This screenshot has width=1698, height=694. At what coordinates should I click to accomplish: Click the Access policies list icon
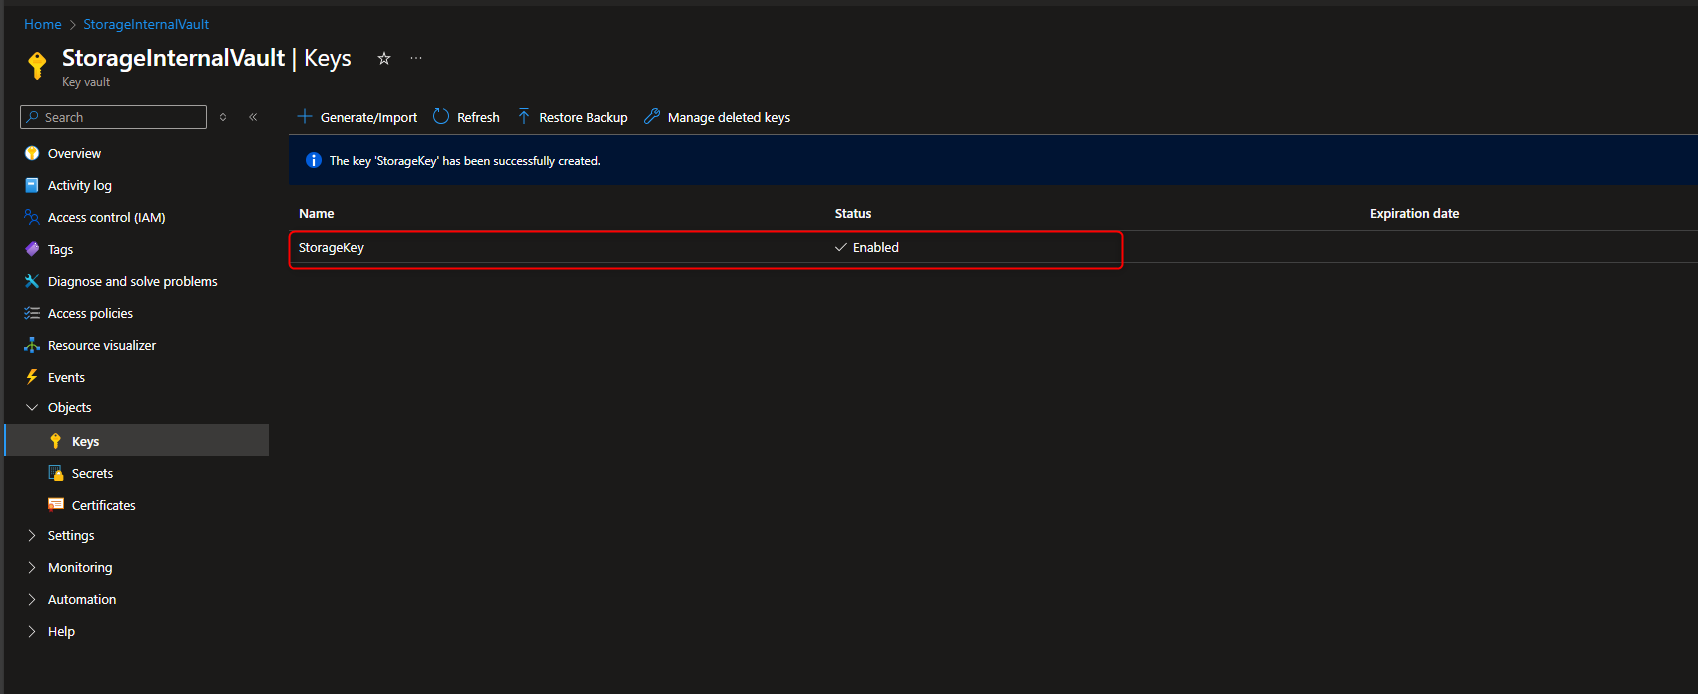[x=32, y=313]
